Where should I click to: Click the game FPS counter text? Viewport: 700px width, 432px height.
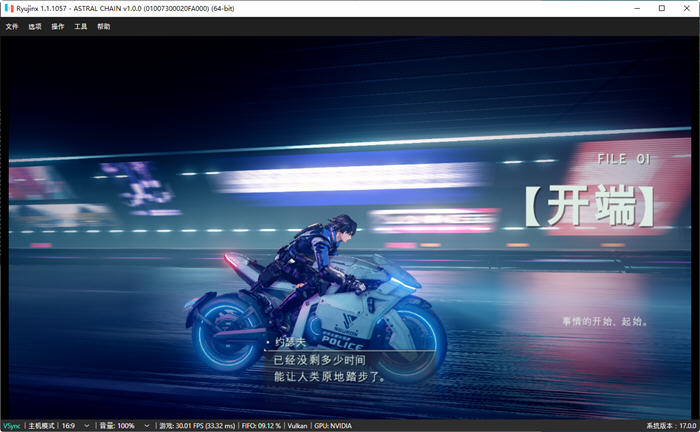tap(197, 426)
